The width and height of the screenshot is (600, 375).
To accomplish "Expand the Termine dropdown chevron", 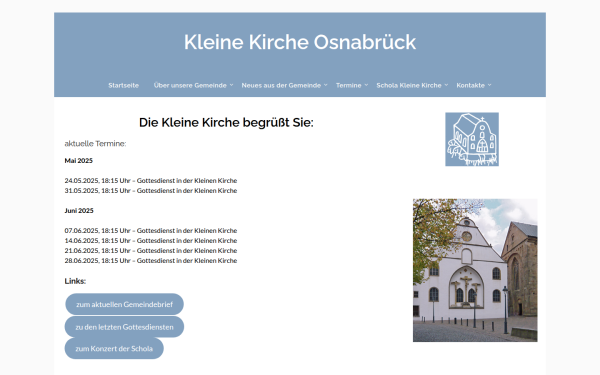I will click(366, 85).
